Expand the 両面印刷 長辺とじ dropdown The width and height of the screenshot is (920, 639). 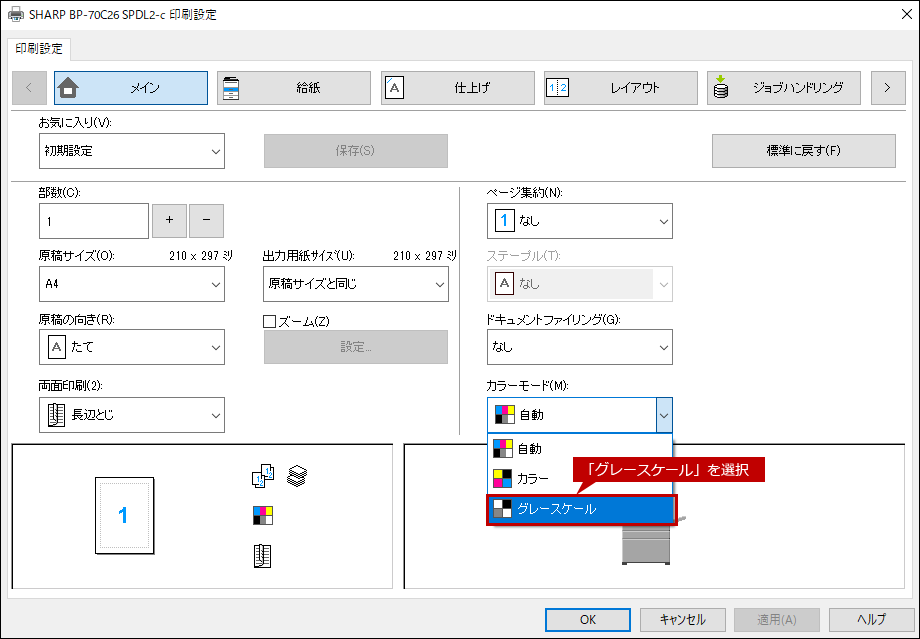pyautogui.click(x=132, y=415)
